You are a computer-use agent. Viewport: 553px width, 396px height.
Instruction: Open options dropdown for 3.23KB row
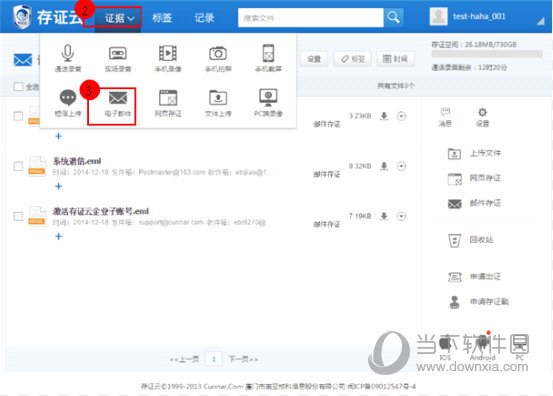pos(401,116)
